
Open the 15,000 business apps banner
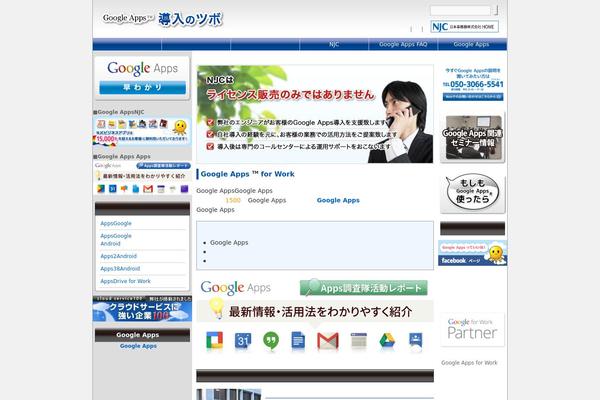[x=142, y=131]
